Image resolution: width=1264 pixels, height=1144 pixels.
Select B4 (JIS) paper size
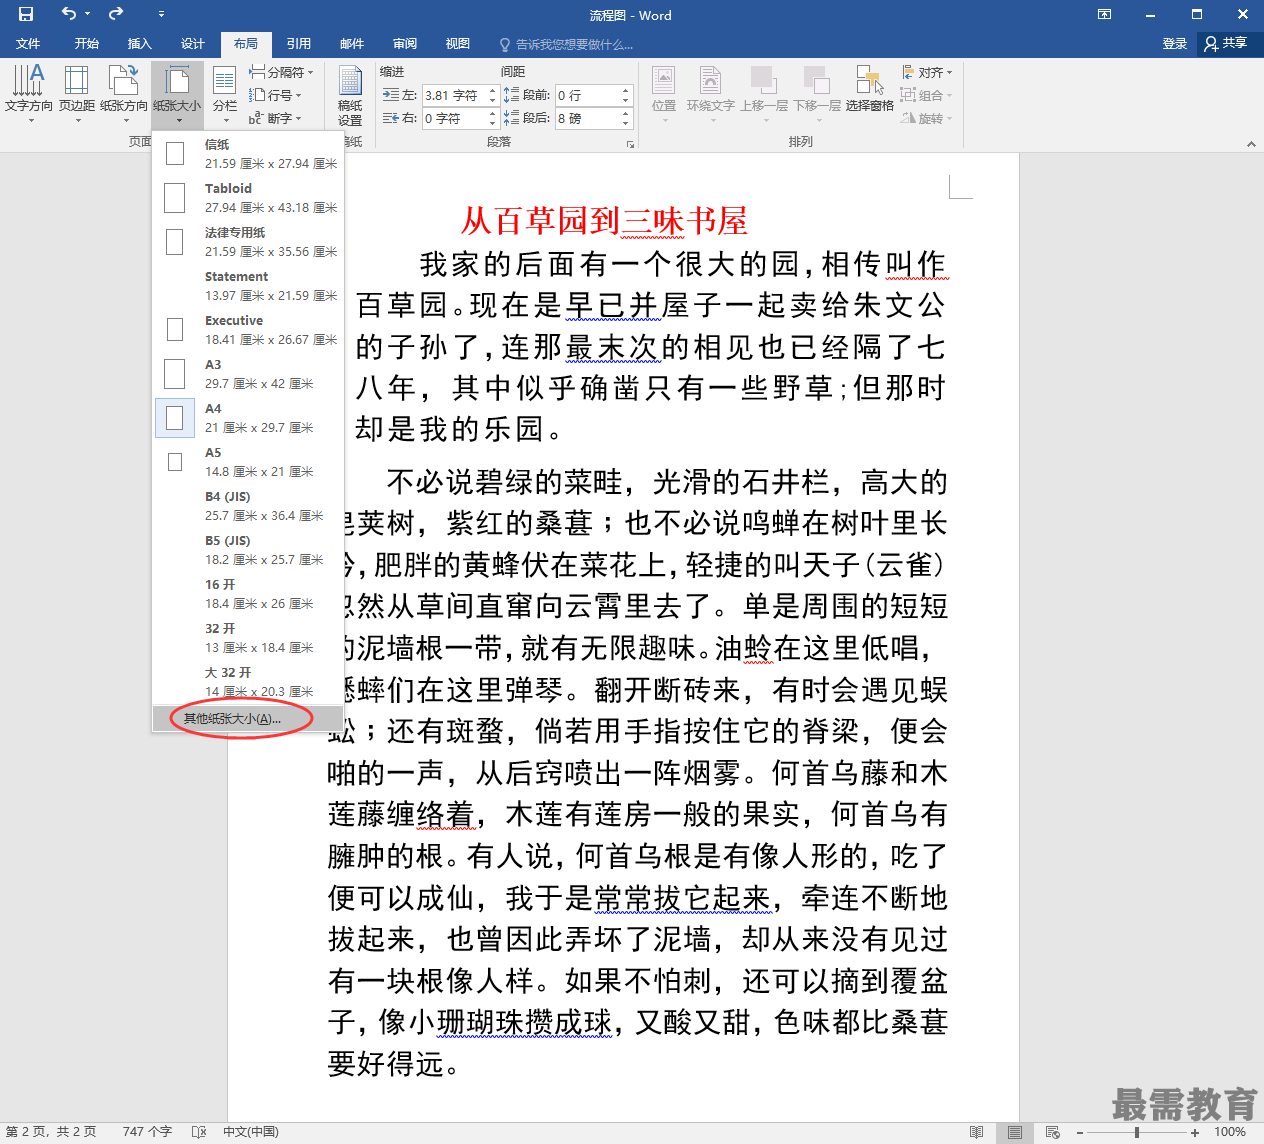pos(248,505)
